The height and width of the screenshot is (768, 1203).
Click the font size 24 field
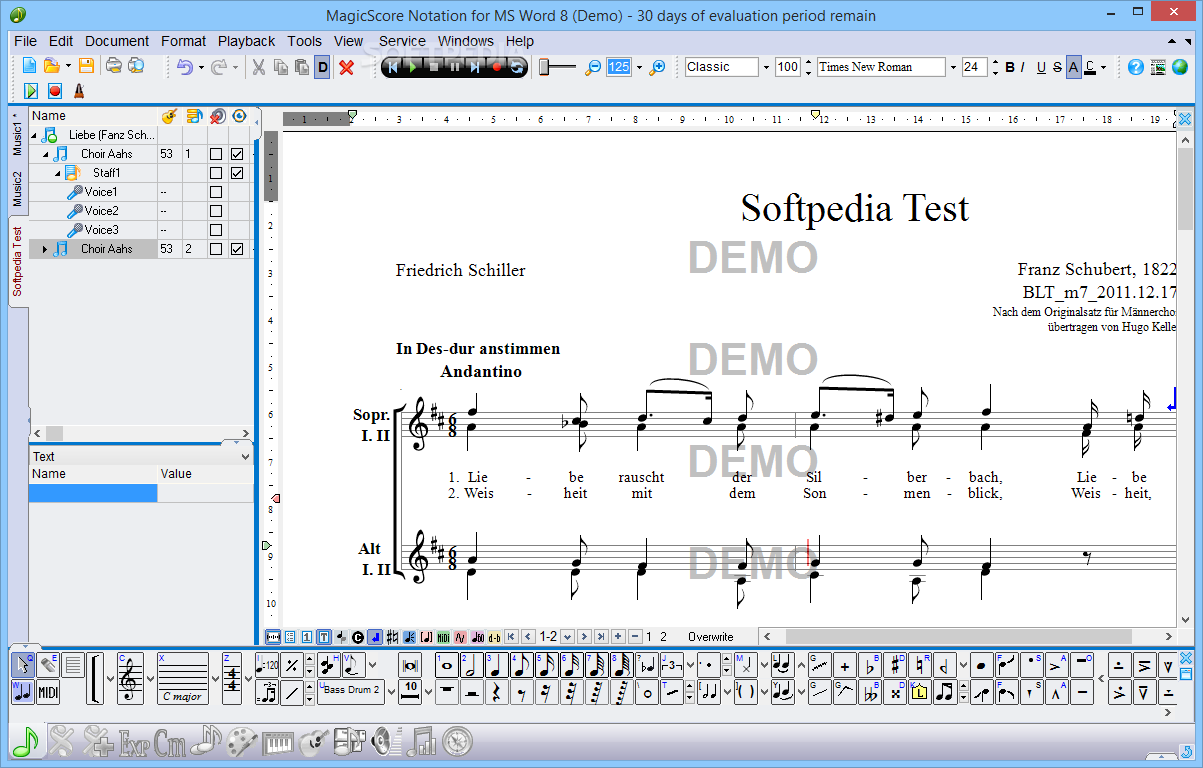pyautogui.click(x=974, y=67)
